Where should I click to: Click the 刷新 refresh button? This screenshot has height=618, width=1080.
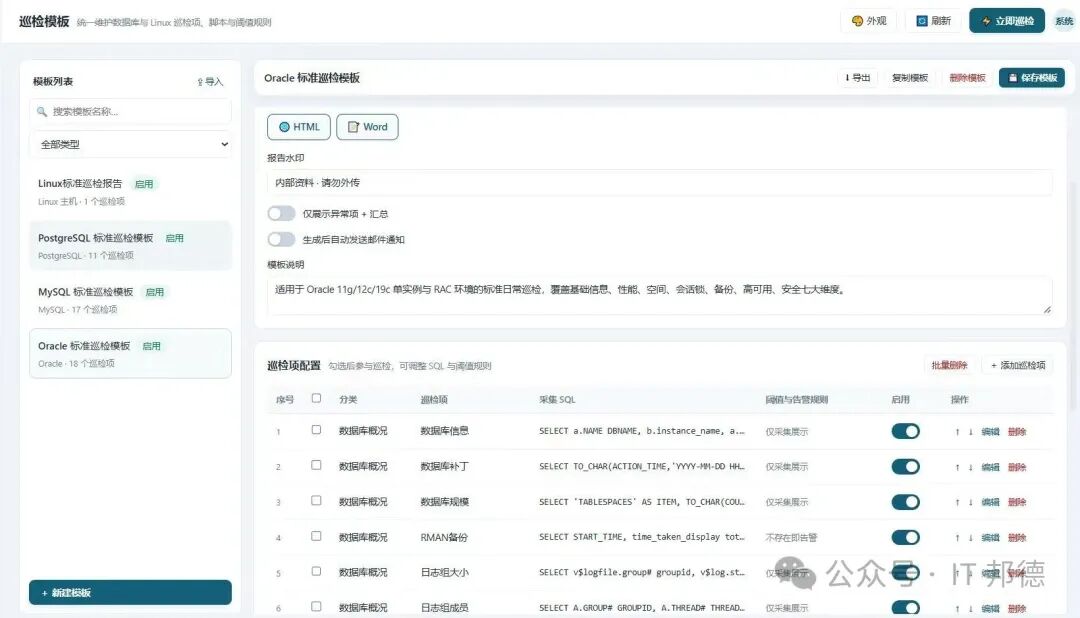pos(933,21)
